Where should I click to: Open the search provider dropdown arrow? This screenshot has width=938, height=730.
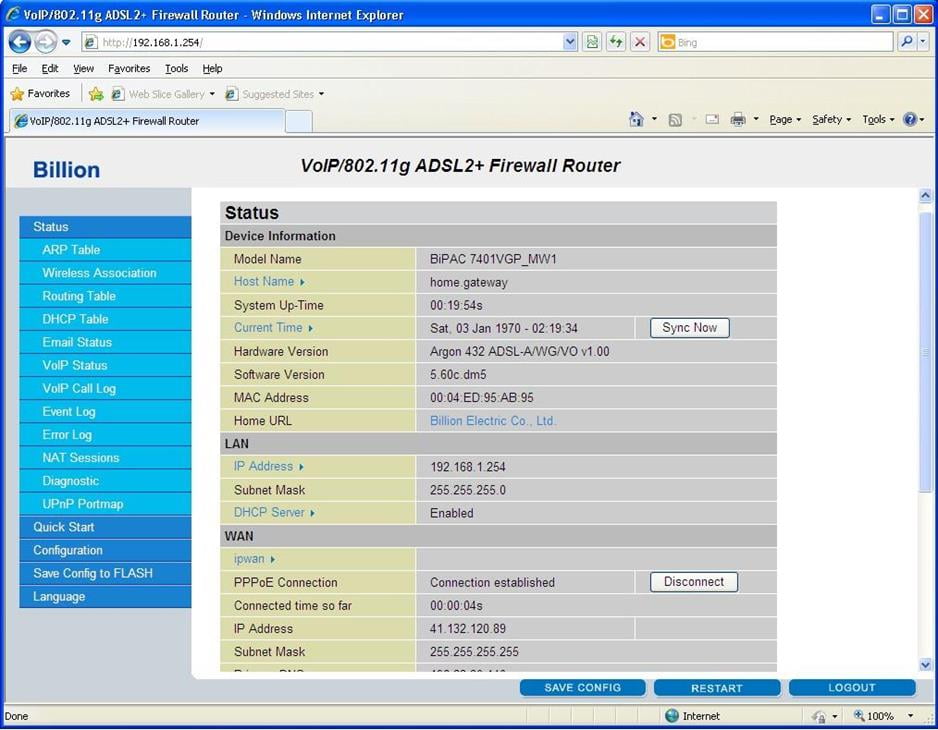(923, 42)
